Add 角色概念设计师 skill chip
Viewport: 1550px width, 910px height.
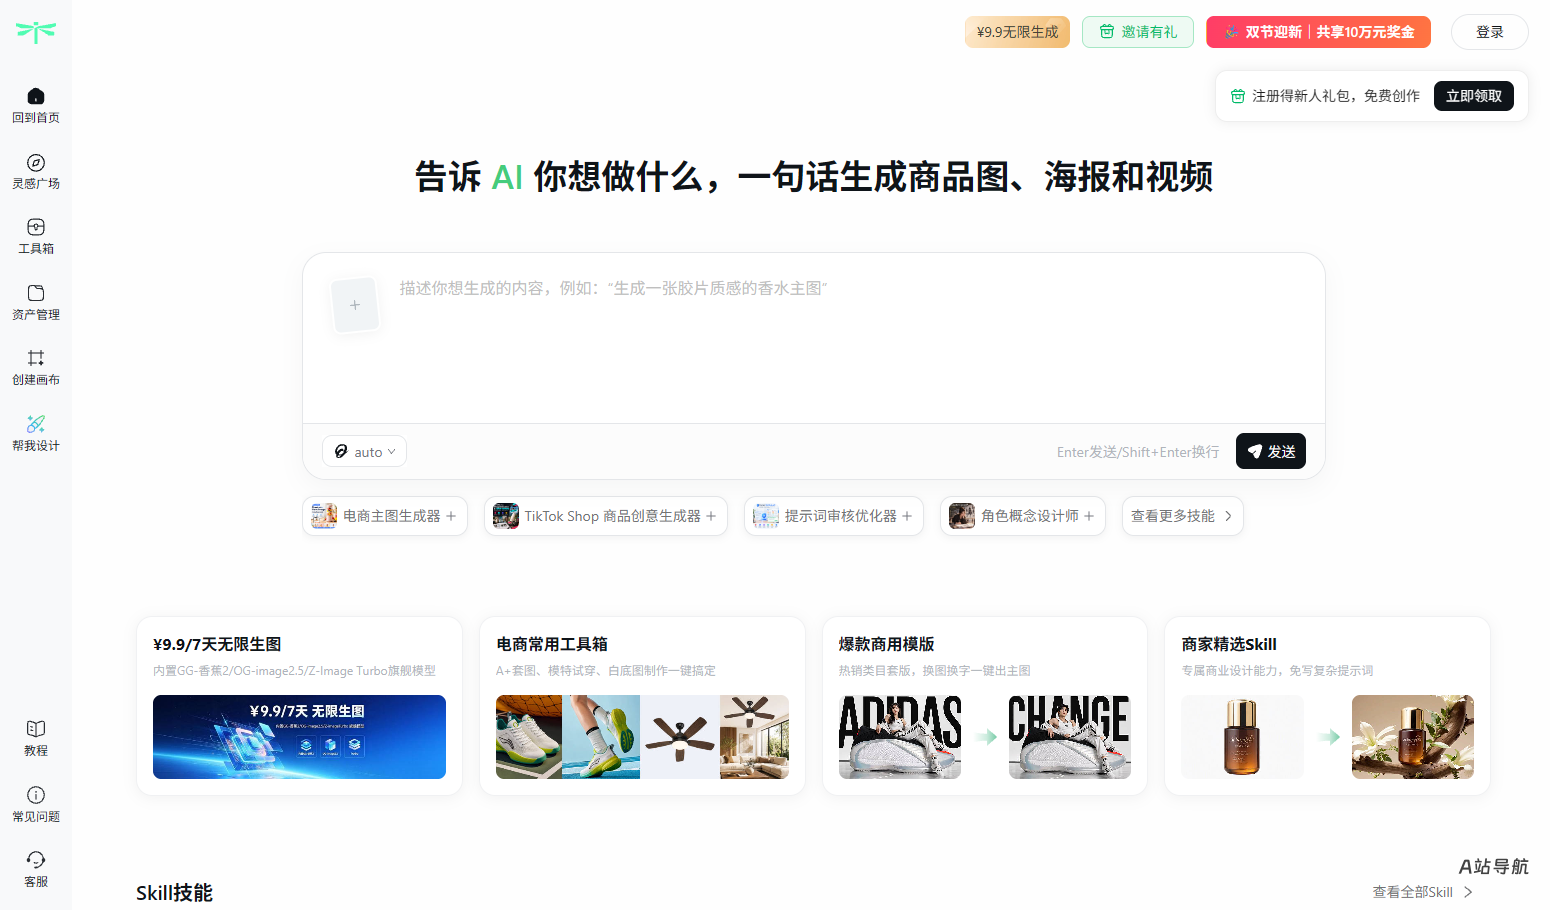click(1023, 516)
